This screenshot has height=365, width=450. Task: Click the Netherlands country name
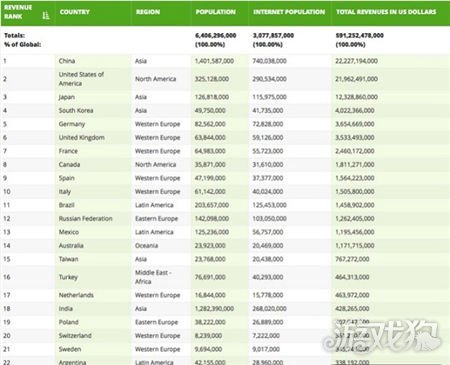click(76, 295)
